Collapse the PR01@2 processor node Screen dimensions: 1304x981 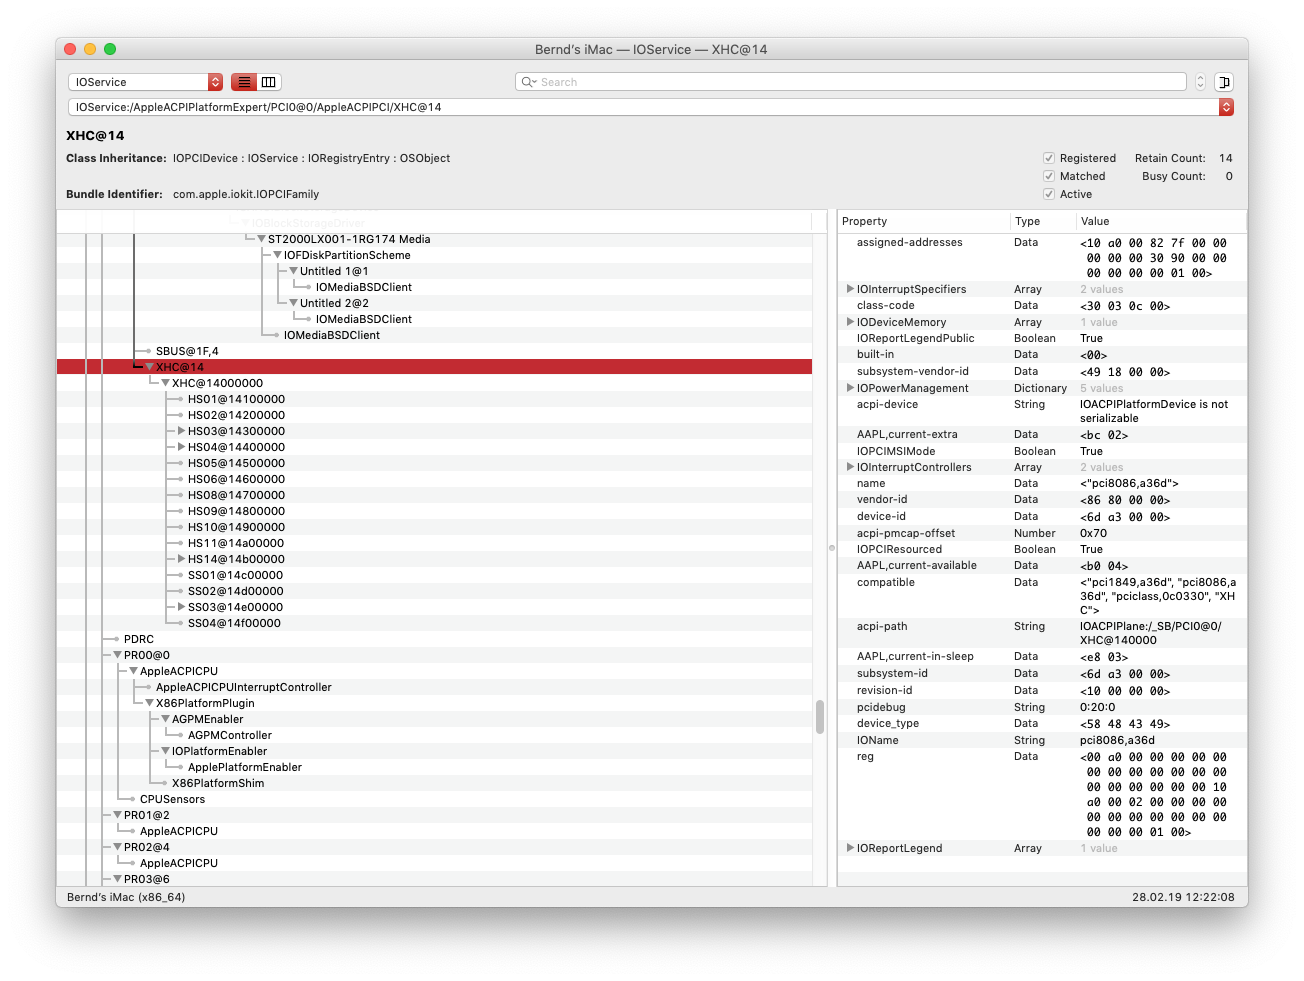tap(117, 815)
